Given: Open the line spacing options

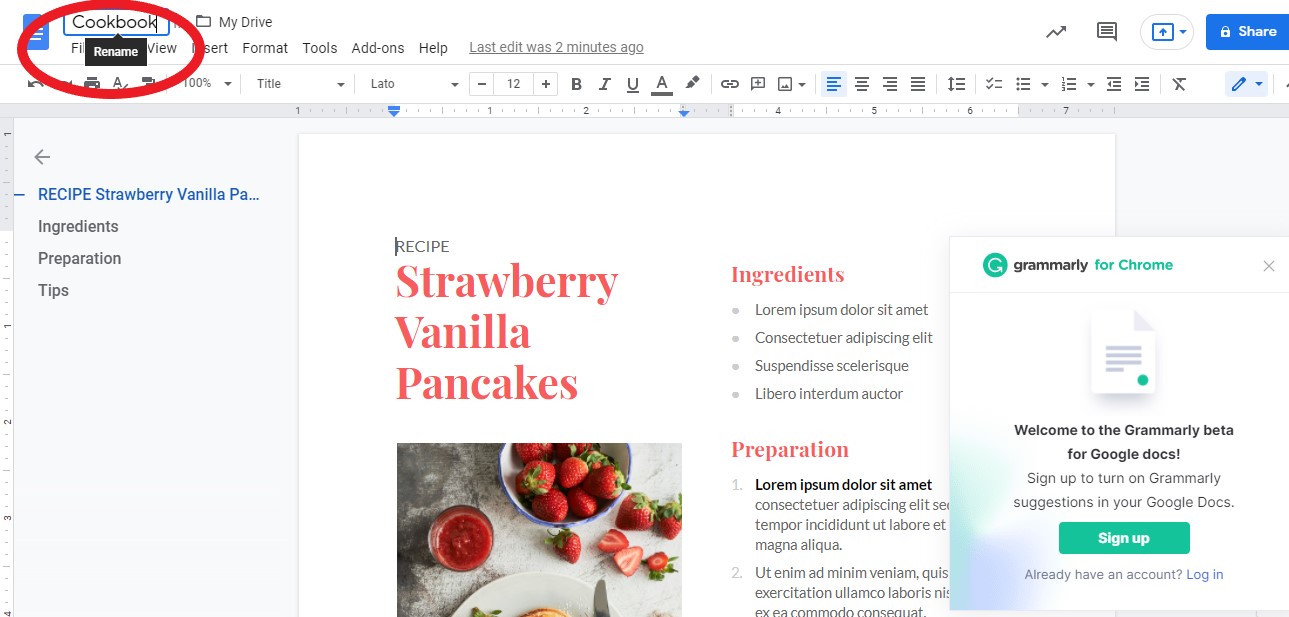Looking at the screenshot, I should click(x=955, y=84).
